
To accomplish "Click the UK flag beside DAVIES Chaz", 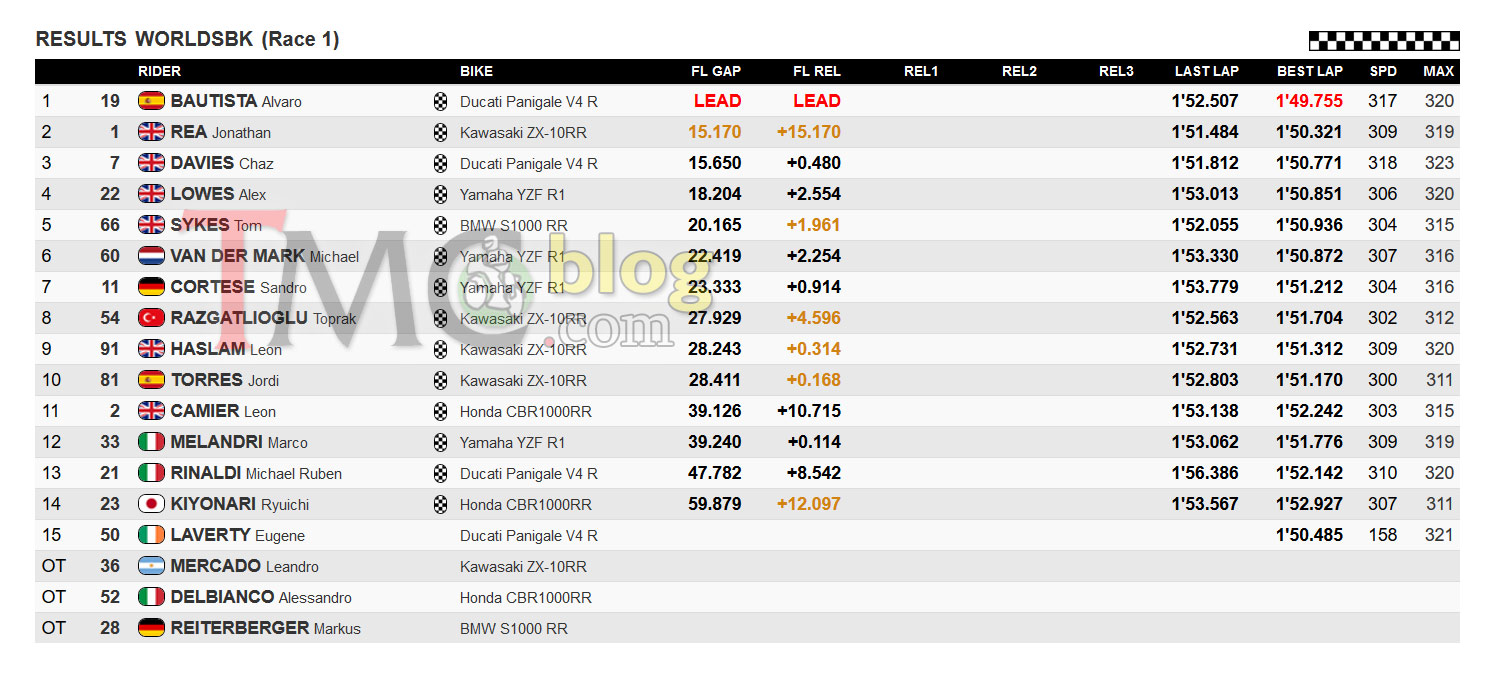I will click(x=151, y=163).
